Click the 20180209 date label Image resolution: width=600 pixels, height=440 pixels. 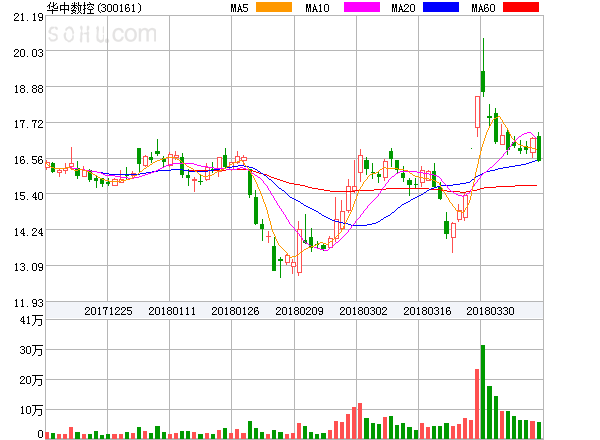[x=299, y=311]
